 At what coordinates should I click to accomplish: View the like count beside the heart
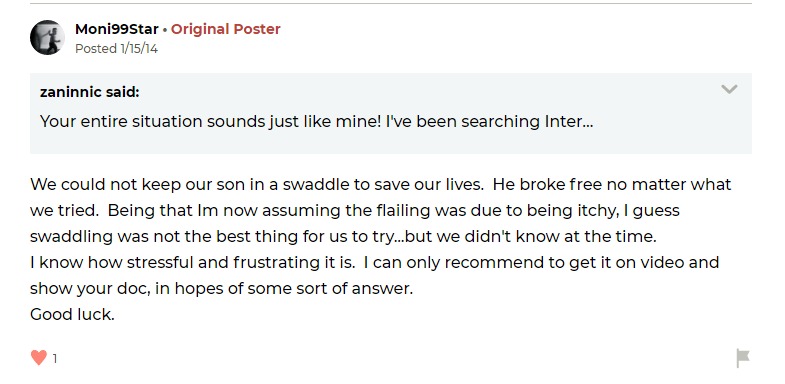click(55, 358)
